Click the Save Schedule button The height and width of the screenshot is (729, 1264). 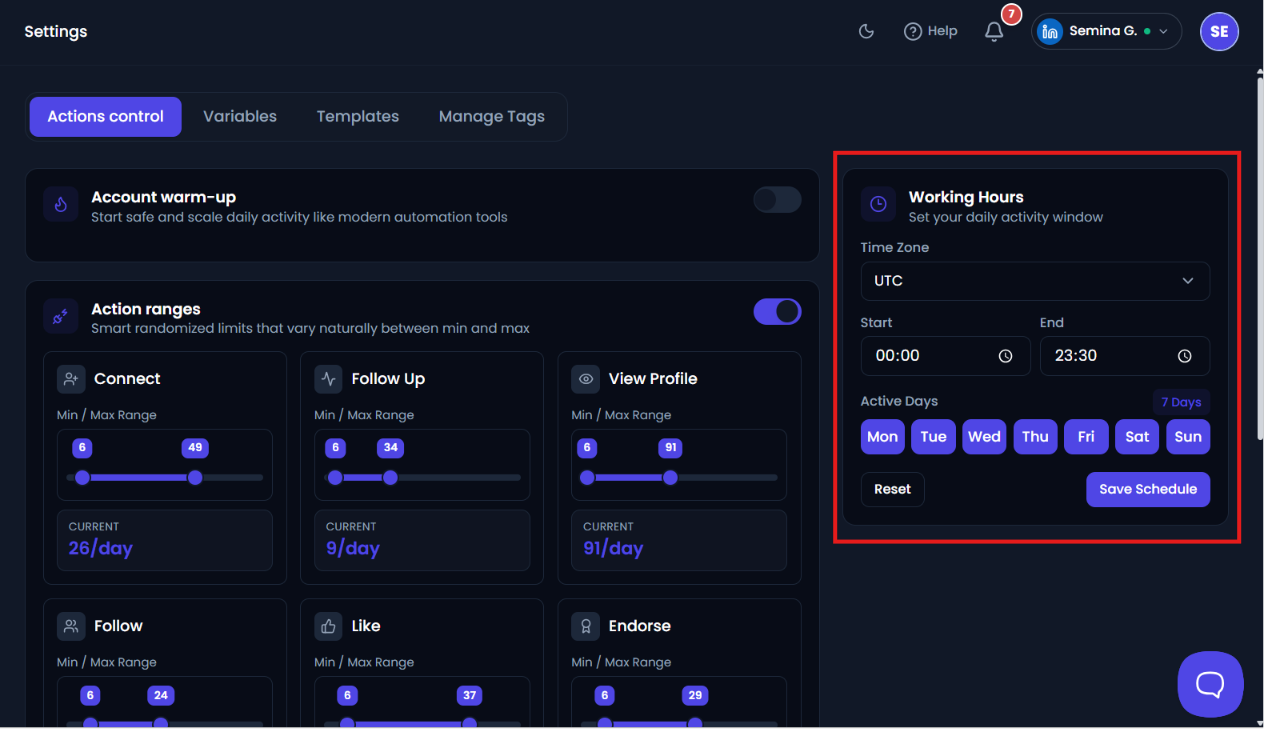point(1148,489)
